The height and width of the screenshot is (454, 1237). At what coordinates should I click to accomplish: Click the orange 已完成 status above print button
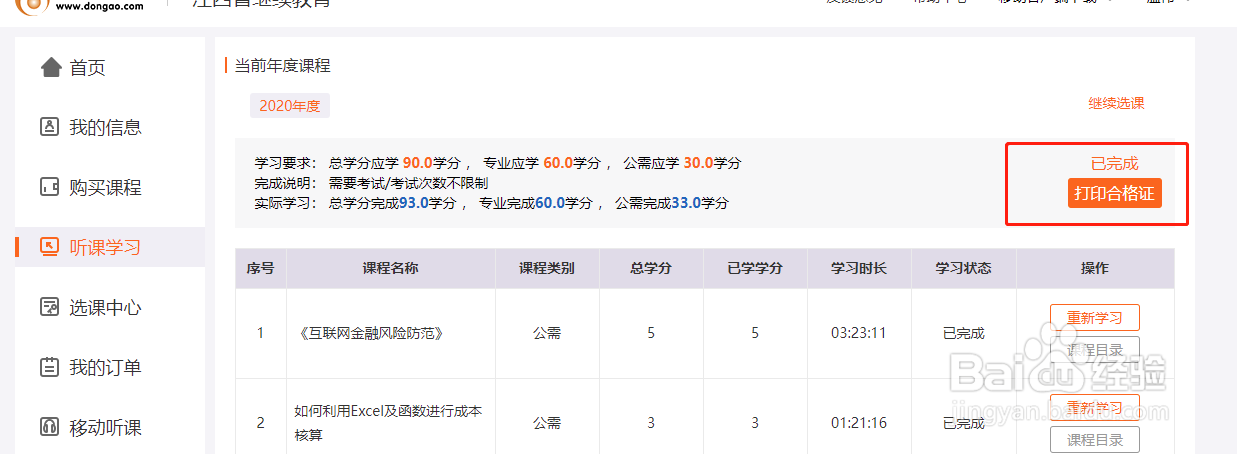pos(1114,163)
